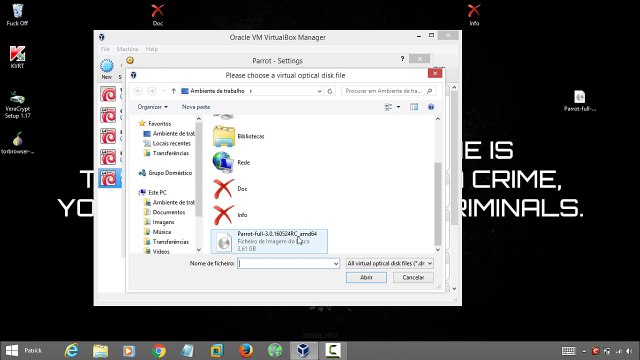Refresh the folder listing
This screenshot has height=360, width=640.
click(x=330, y=91)
